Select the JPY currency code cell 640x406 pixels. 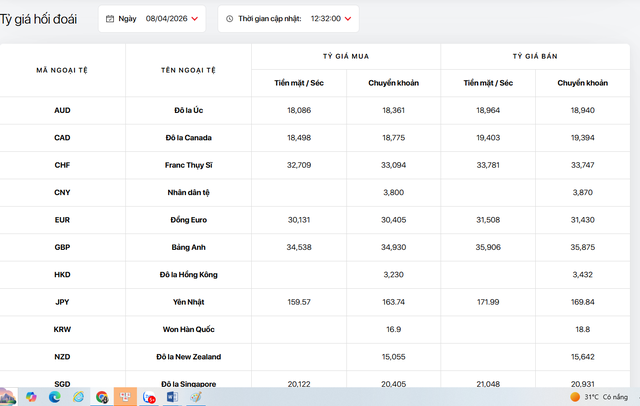pos(62,302)
